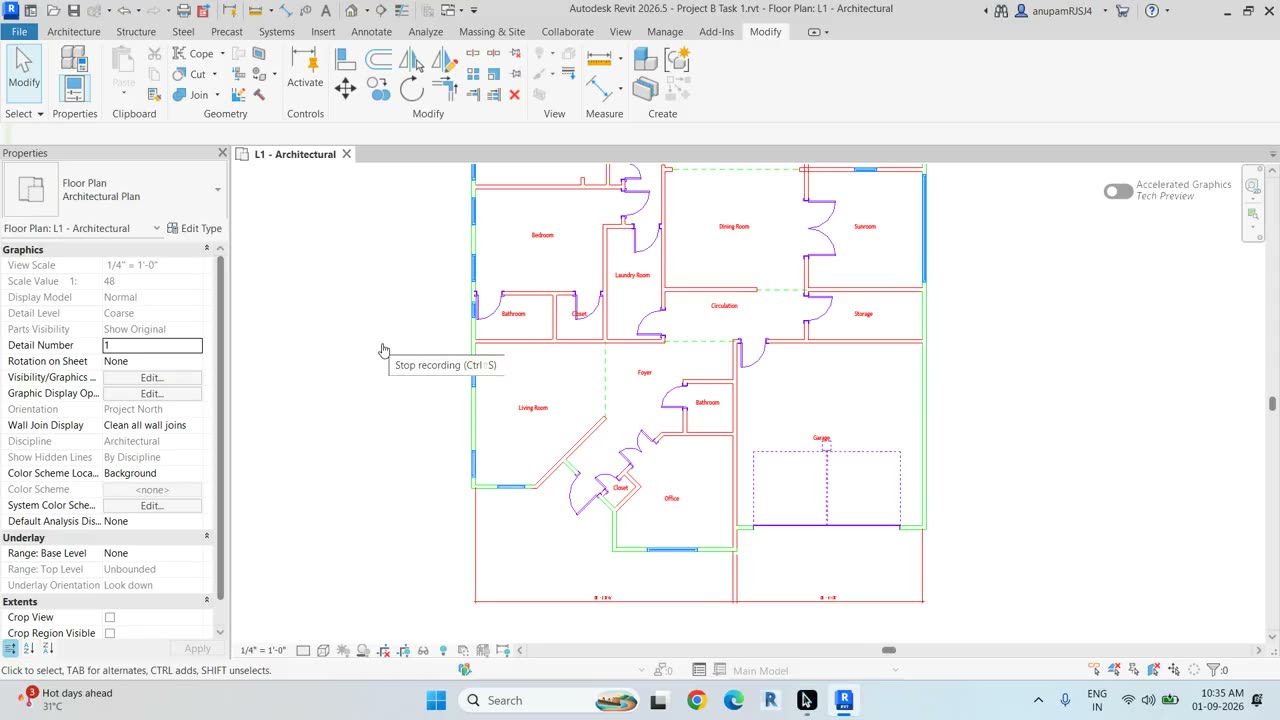Click the Array tool icon
The image size is (1280, 720).
[473, 74]
